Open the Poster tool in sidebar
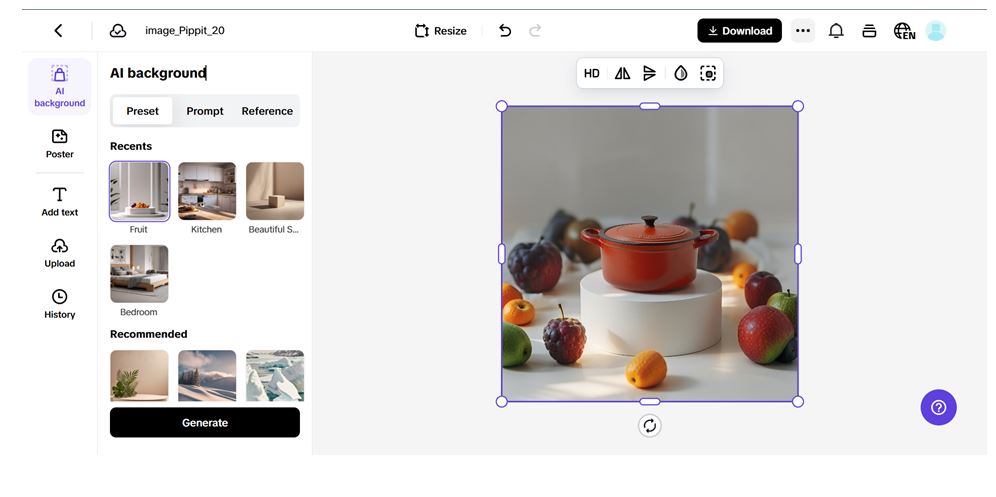 pos(60,144)
